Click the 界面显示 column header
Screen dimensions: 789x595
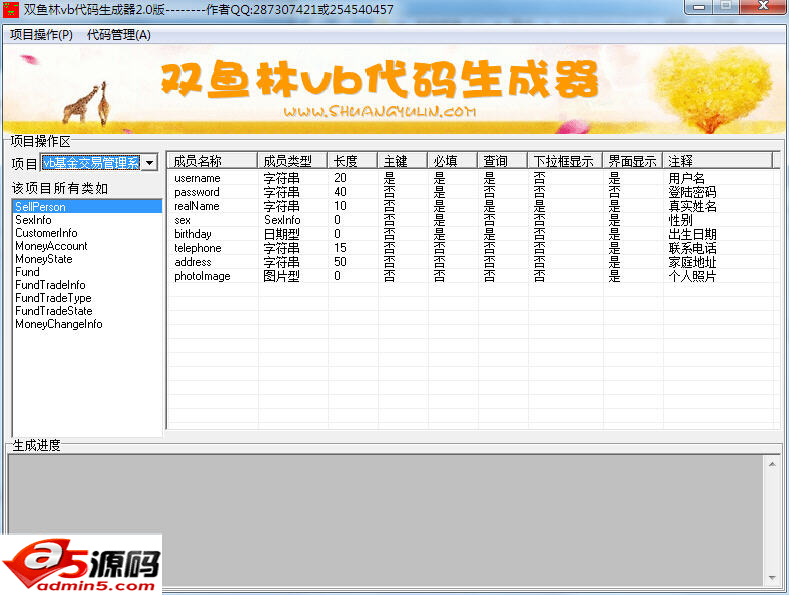[x=633, y=161]
